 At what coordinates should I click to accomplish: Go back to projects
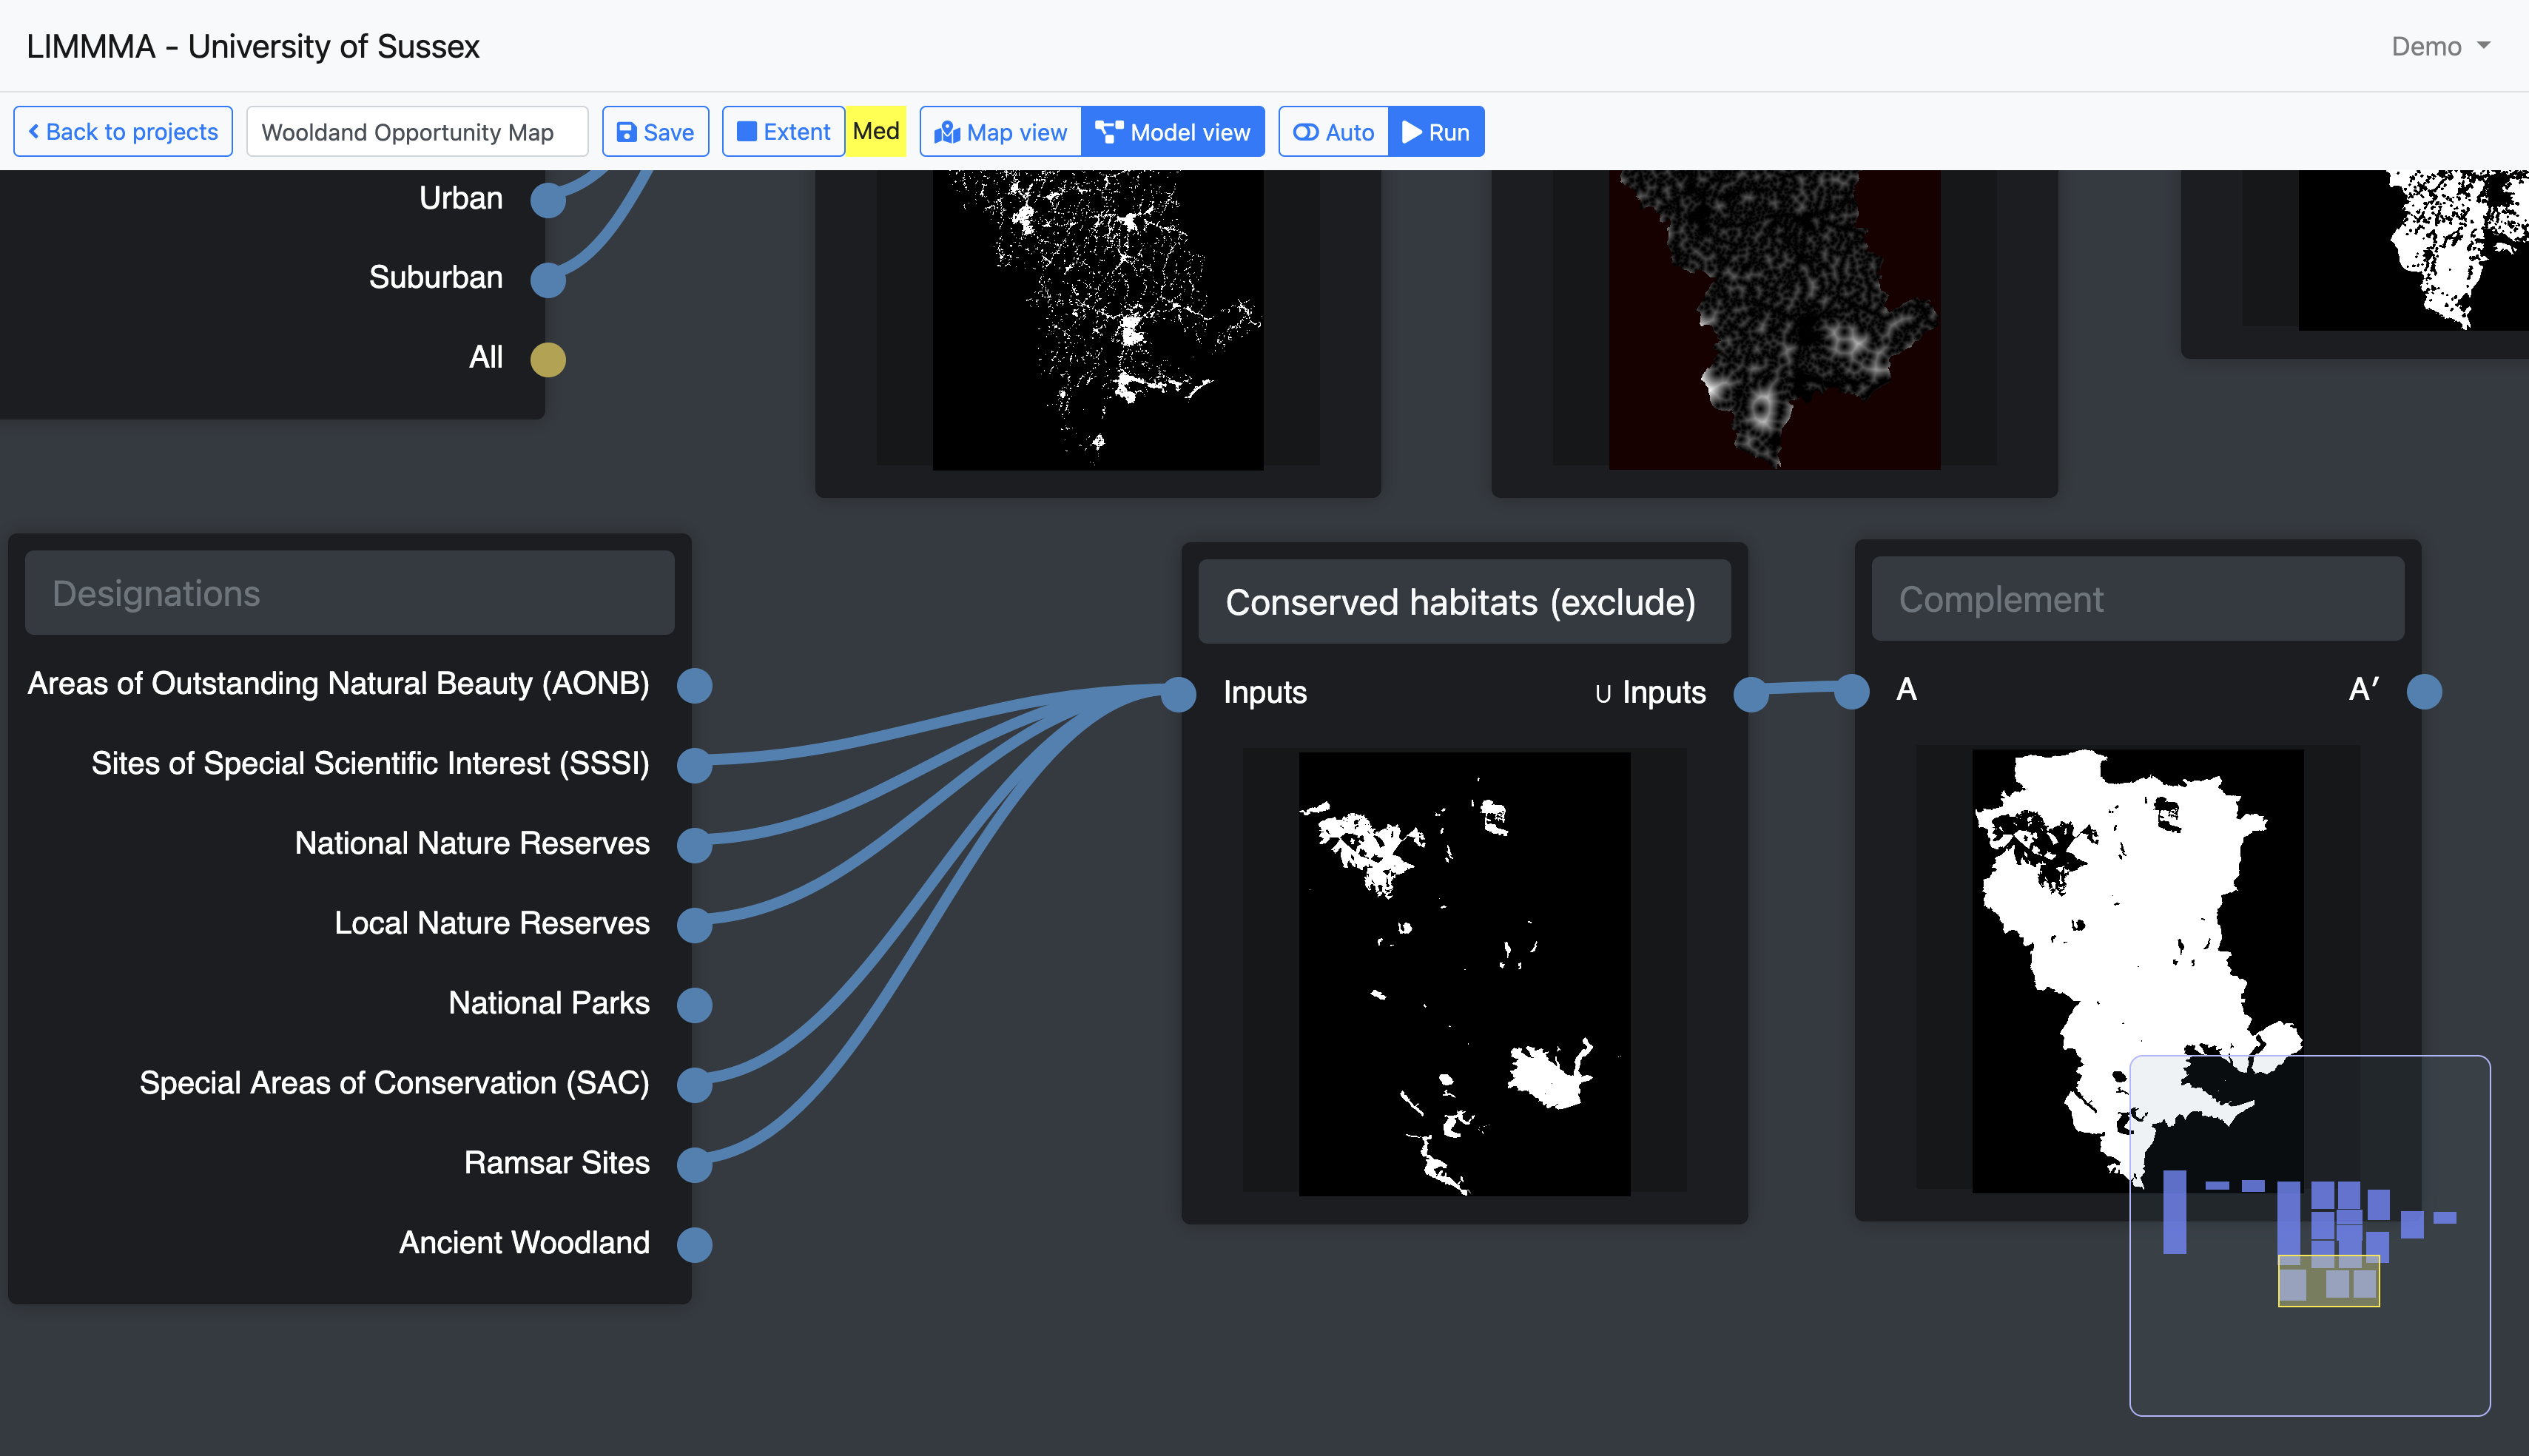tap(123, 132)
